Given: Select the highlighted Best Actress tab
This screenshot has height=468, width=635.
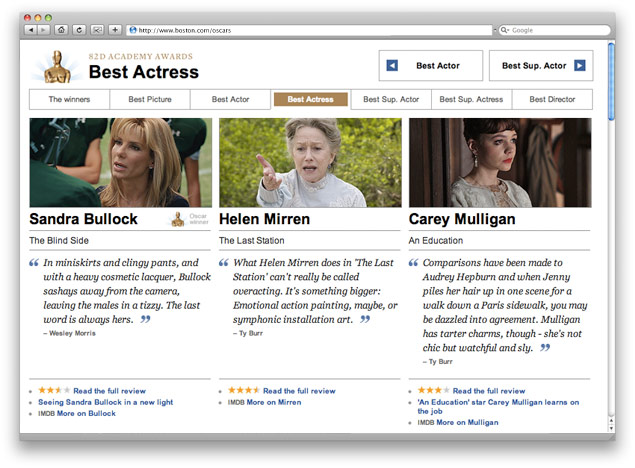Looking at the screenshot, I should (x=311, y=99).
